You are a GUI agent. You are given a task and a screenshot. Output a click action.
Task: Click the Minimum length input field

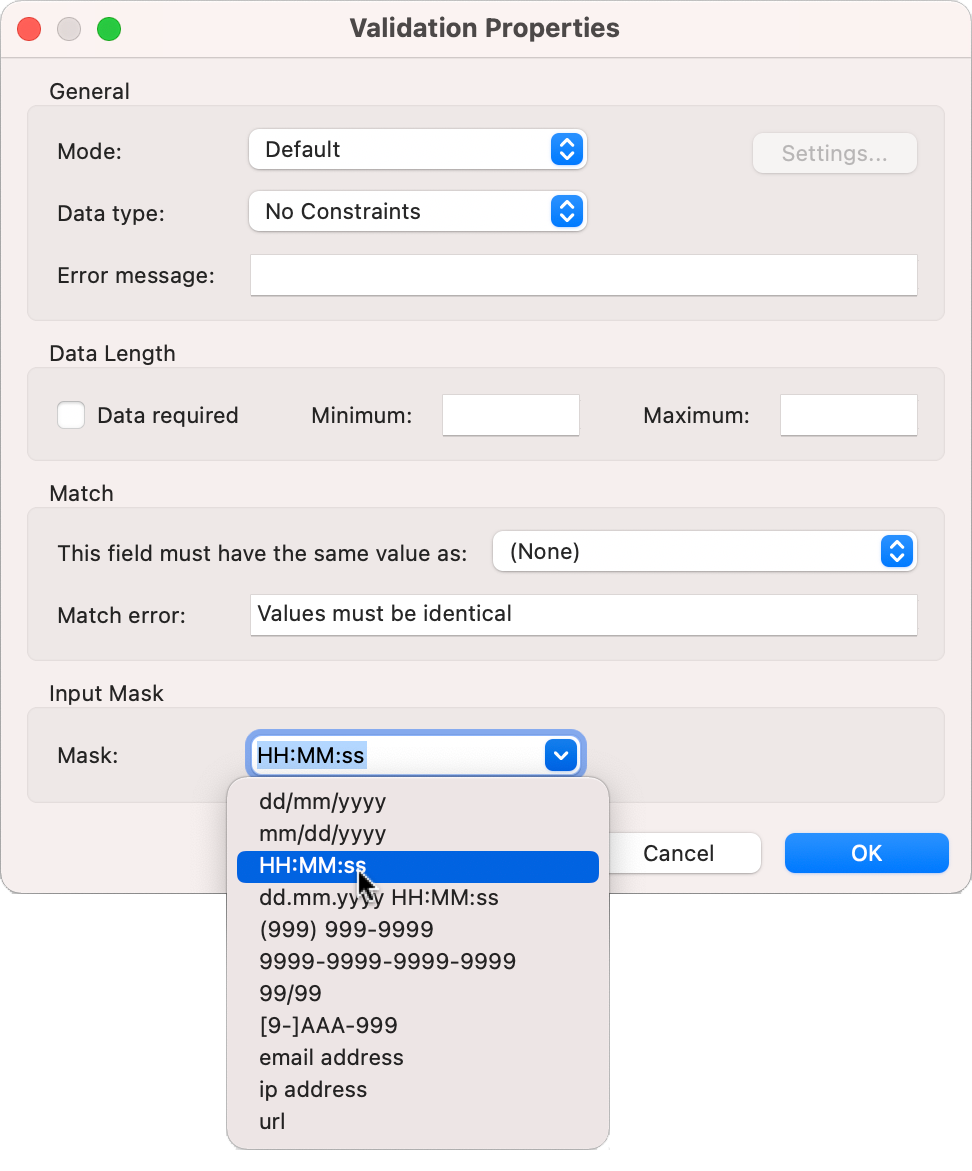511,415
